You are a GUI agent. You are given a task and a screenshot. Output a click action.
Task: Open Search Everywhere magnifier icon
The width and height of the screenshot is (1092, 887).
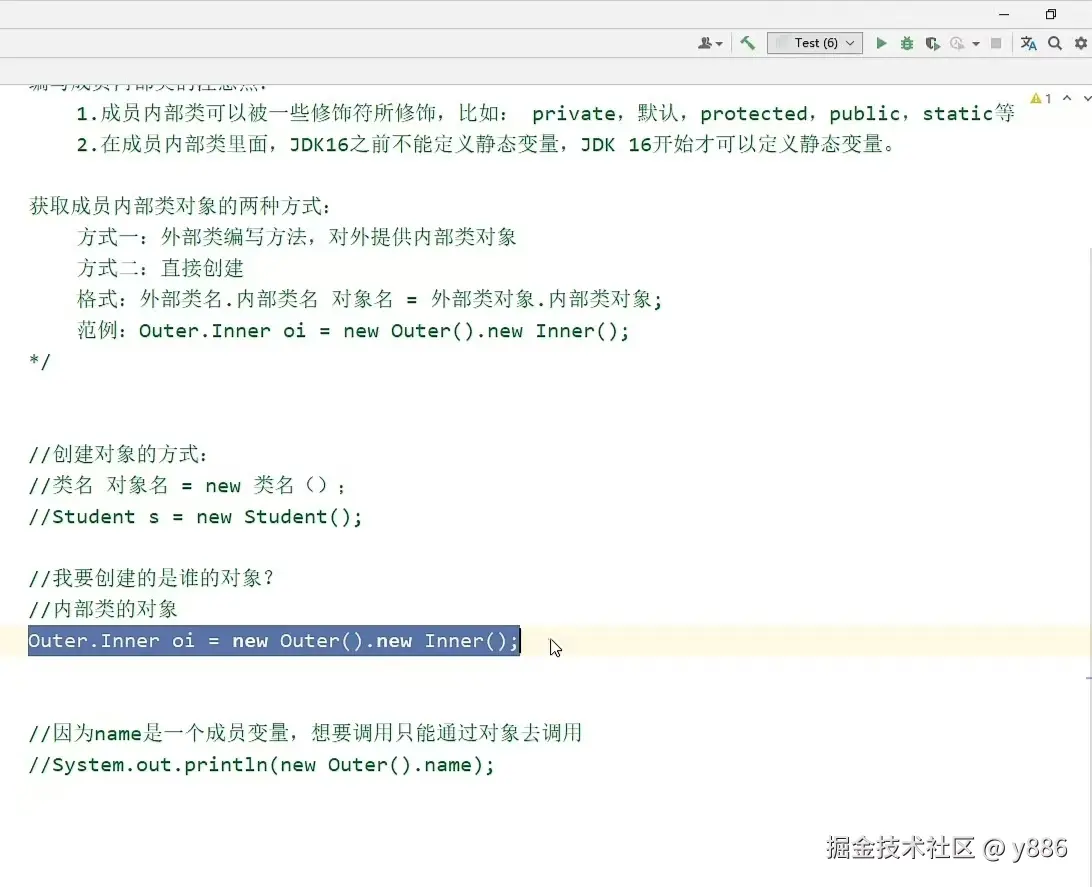1054,44
